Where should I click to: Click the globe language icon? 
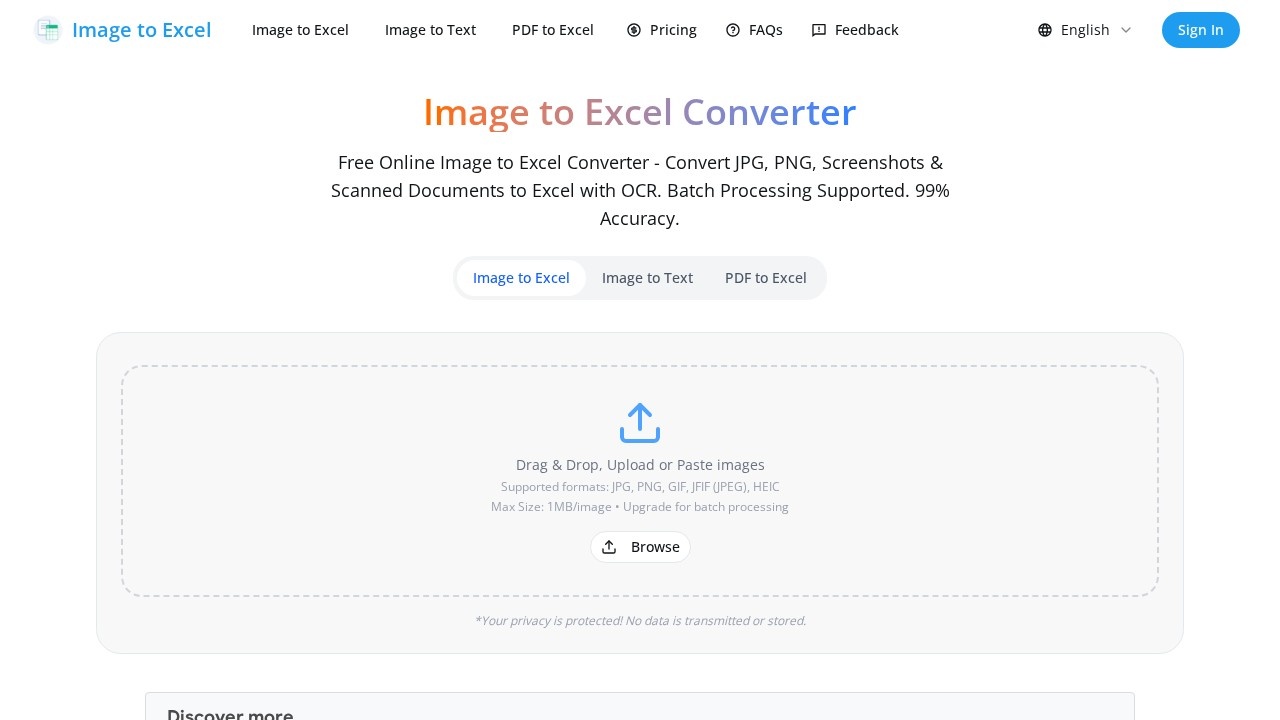click(x=1044, y=30)
